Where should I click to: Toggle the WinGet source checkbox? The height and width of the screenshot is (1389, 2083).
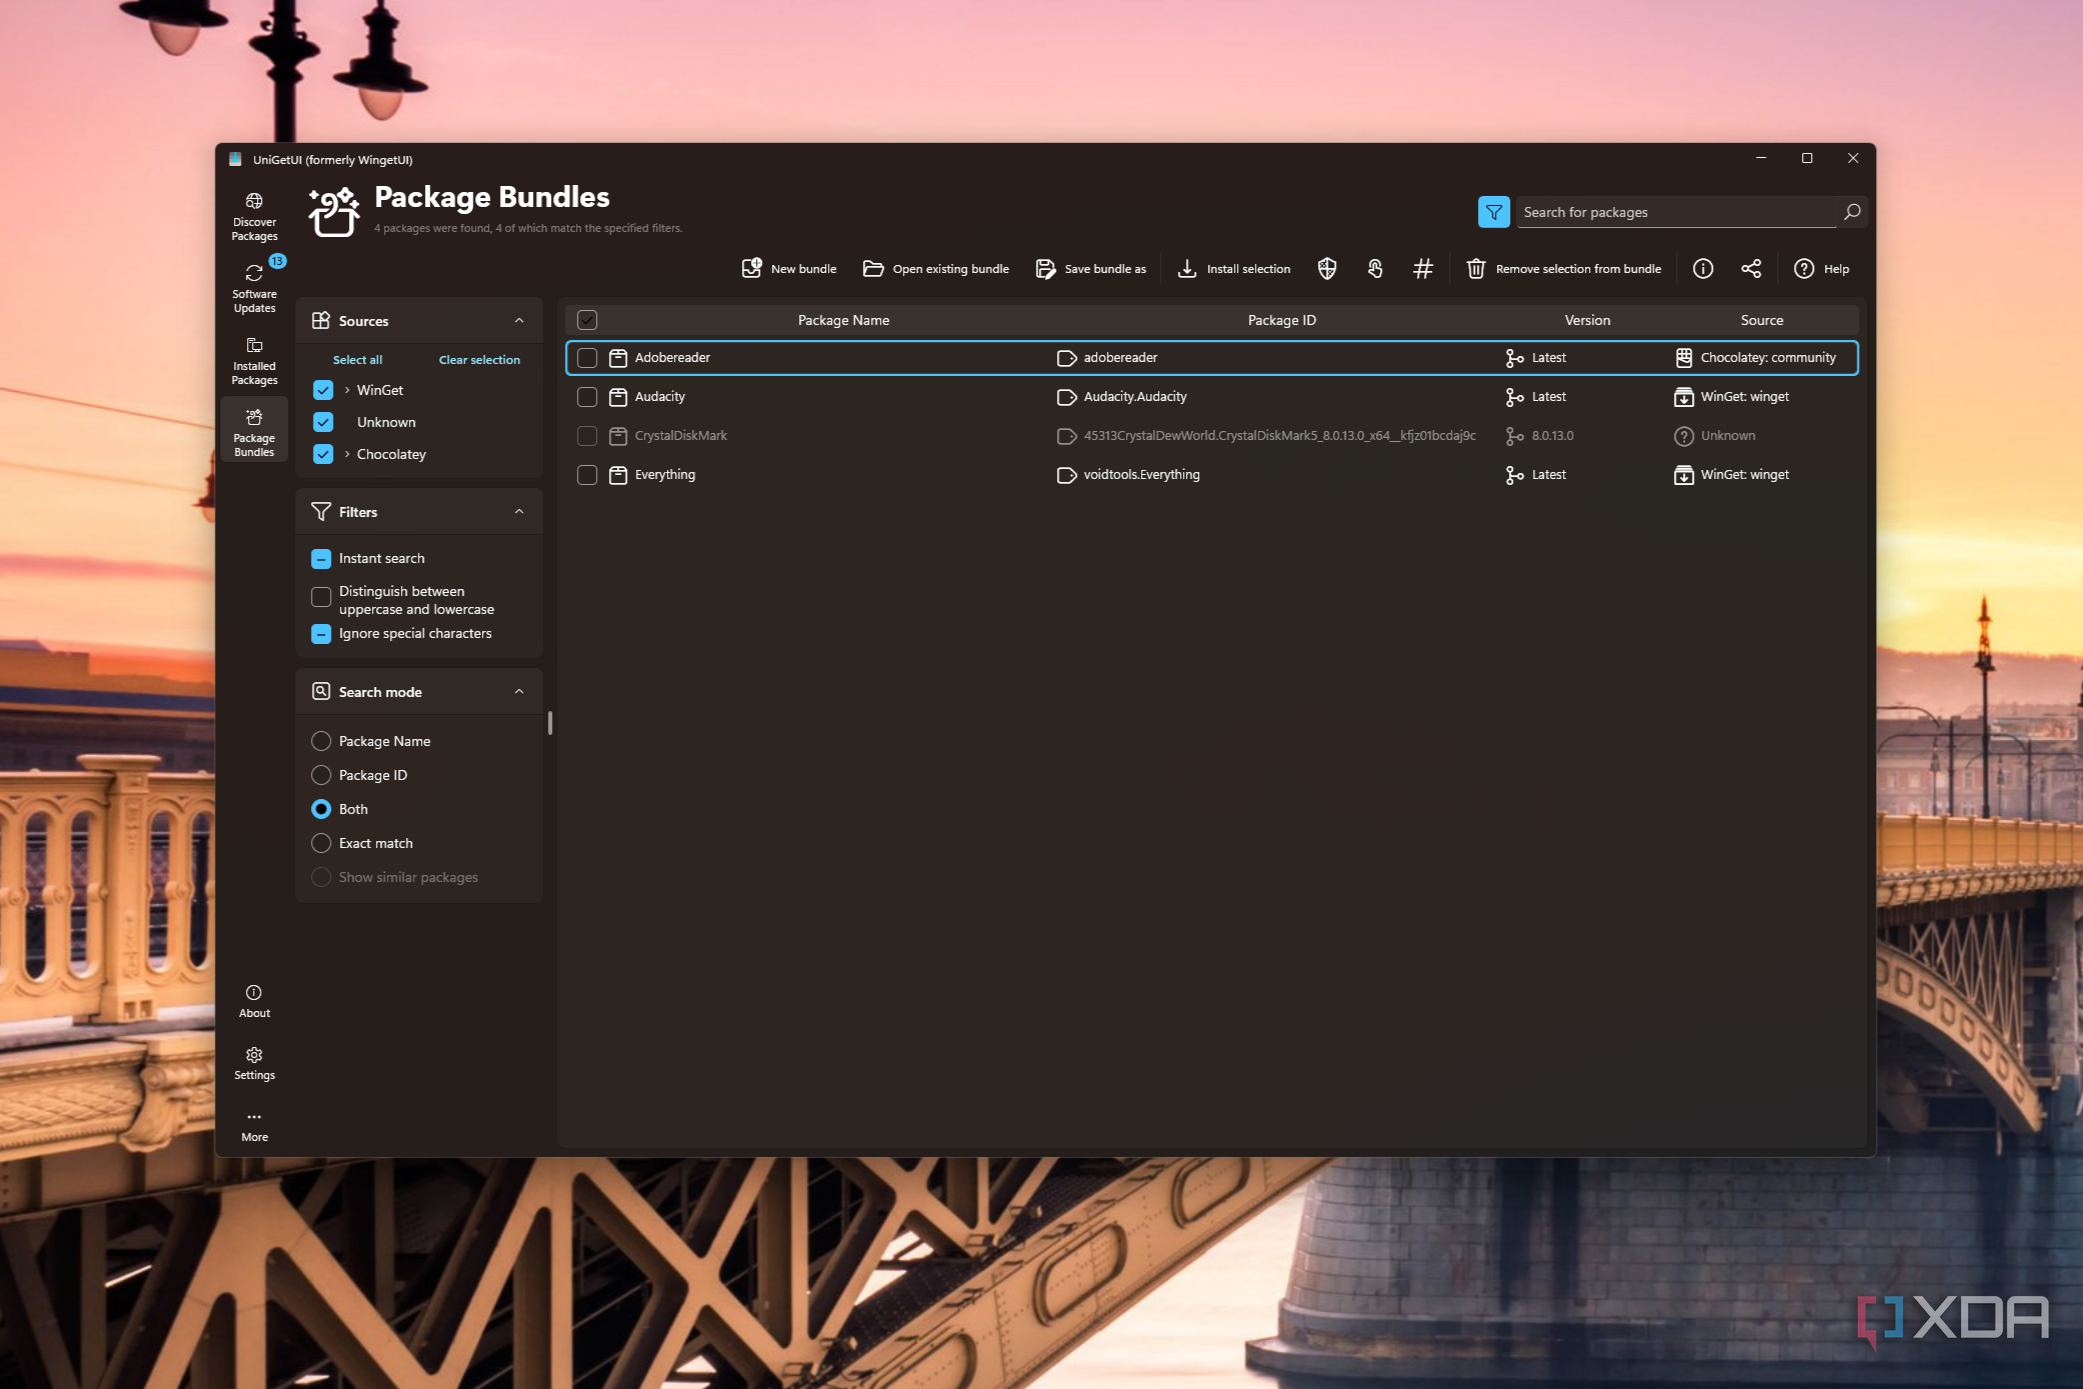[x=323, y=390]
